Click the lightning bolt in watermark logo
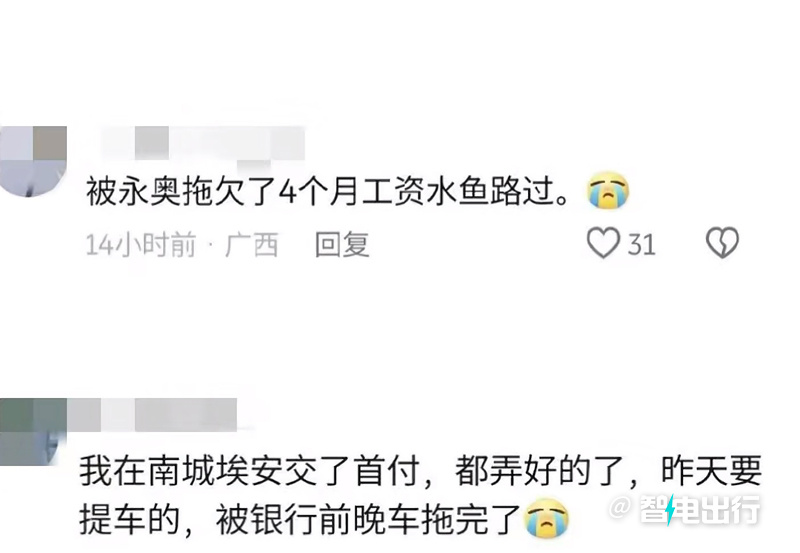This screenshot has width=800, height=553. tap(670, 509)
